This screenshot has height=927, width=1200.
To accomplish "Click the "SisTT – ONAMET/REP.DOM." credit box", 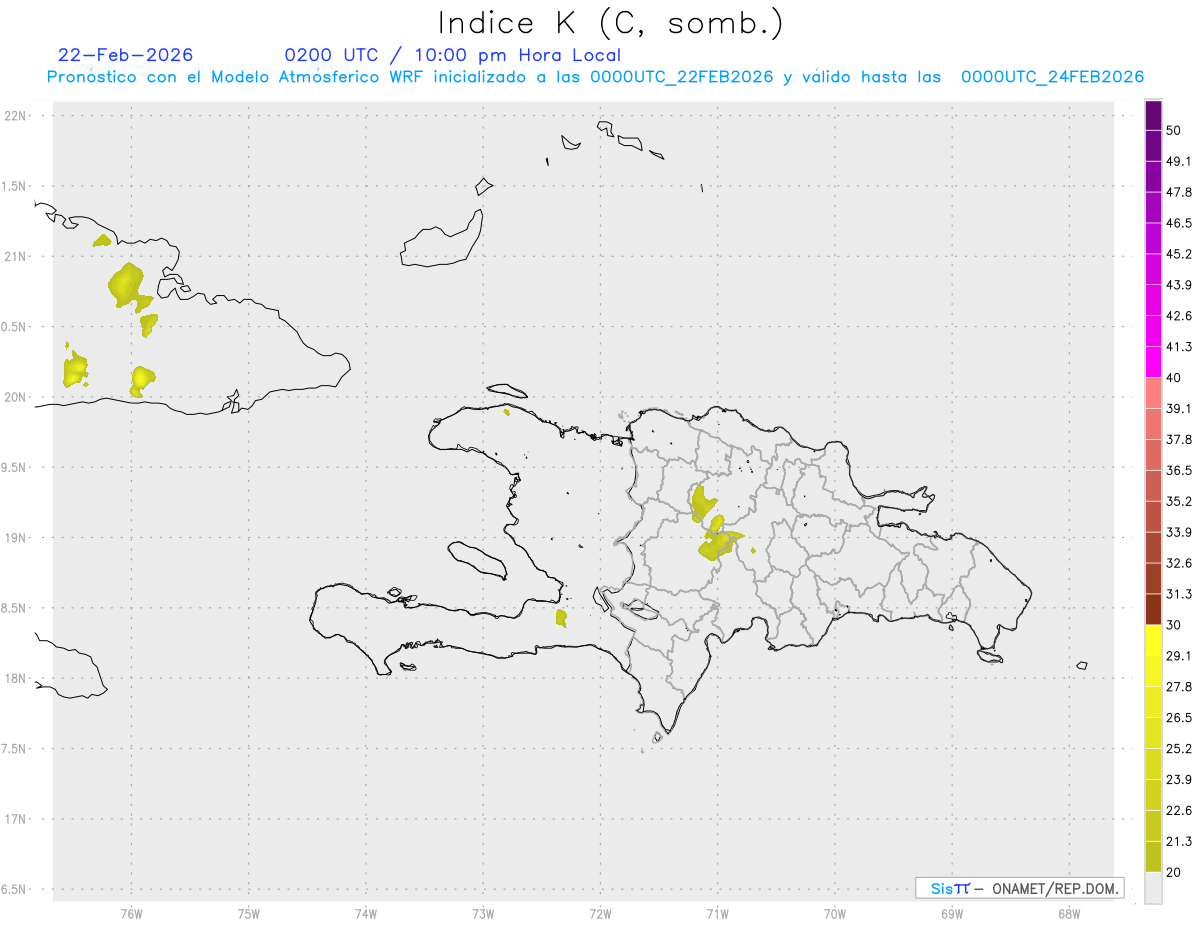I will point(1020,888).
